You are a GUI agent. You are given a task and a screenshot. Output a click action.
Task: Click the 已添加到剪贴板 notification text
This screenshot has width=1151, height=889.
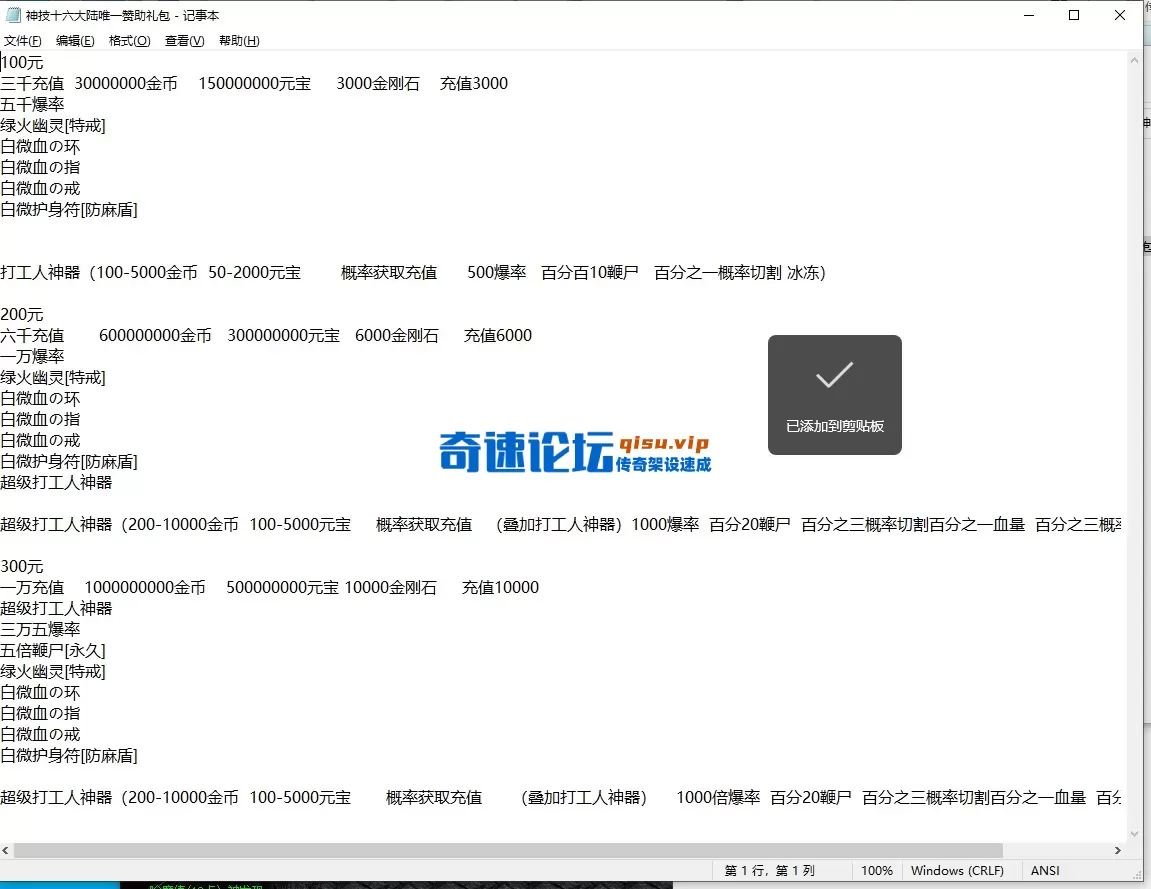(835, 426)
